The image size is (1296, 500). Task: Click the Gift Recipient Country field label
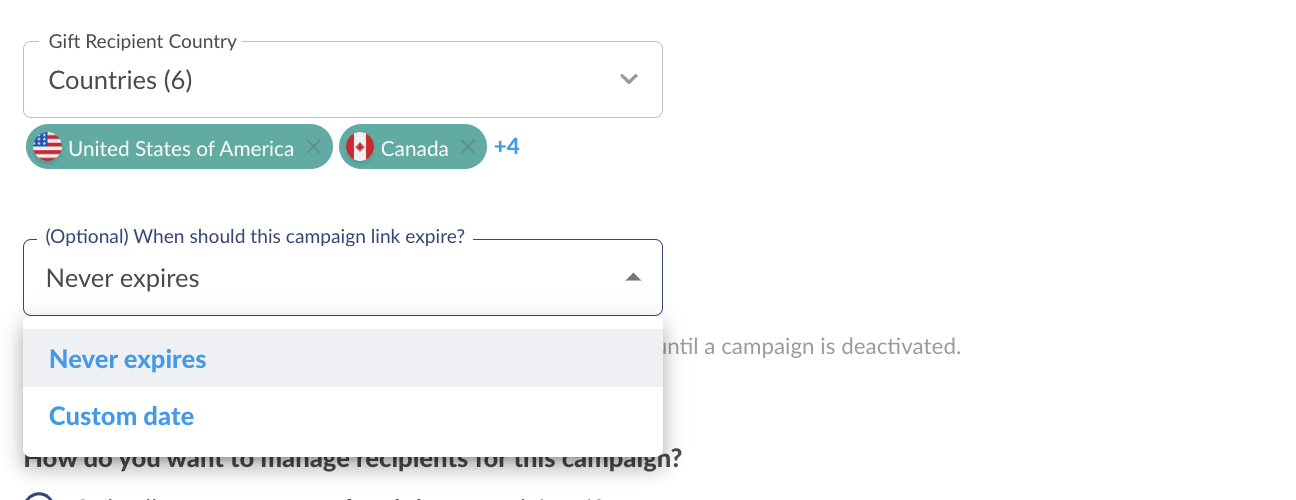pyautogui.click(x=143, y=42)
